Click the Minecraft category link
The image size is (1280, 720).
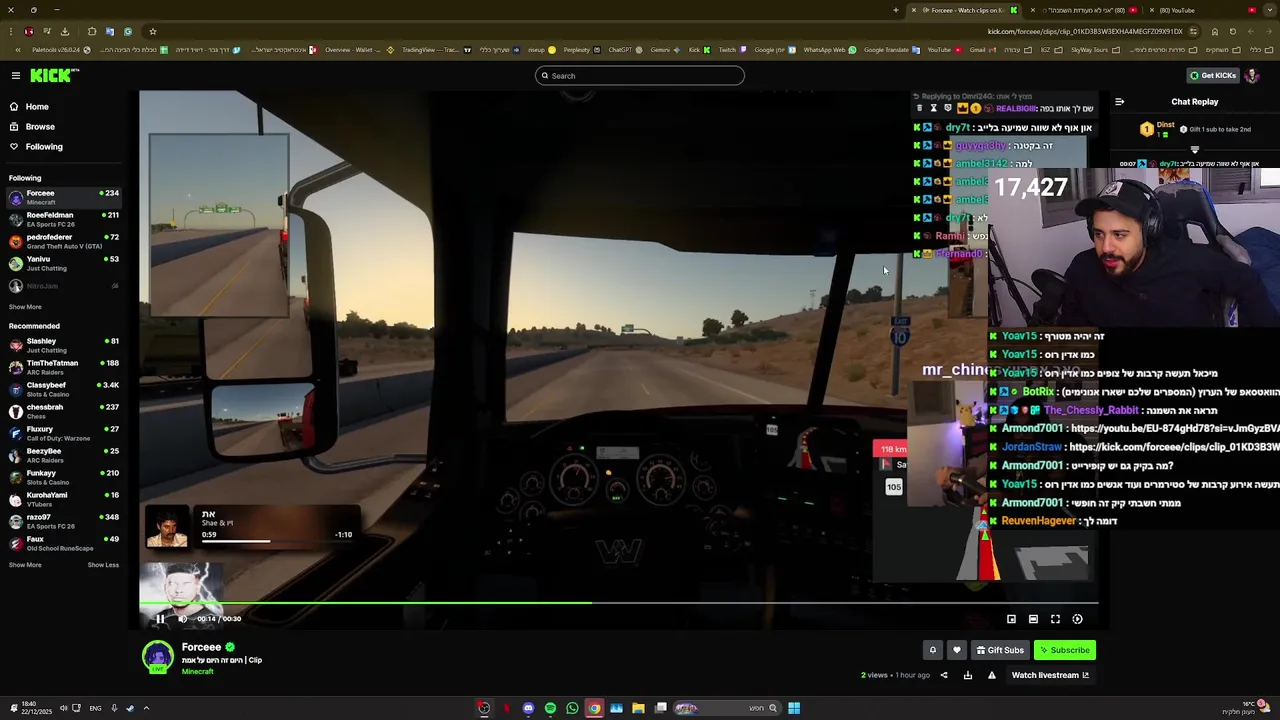[198, 672]
